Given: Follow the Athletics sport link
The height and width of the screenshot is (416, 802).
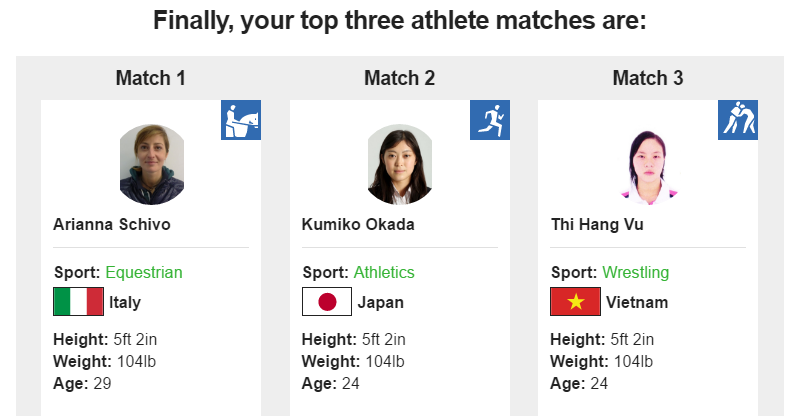Looking at the screenshot, I should [x=384, y=272].
